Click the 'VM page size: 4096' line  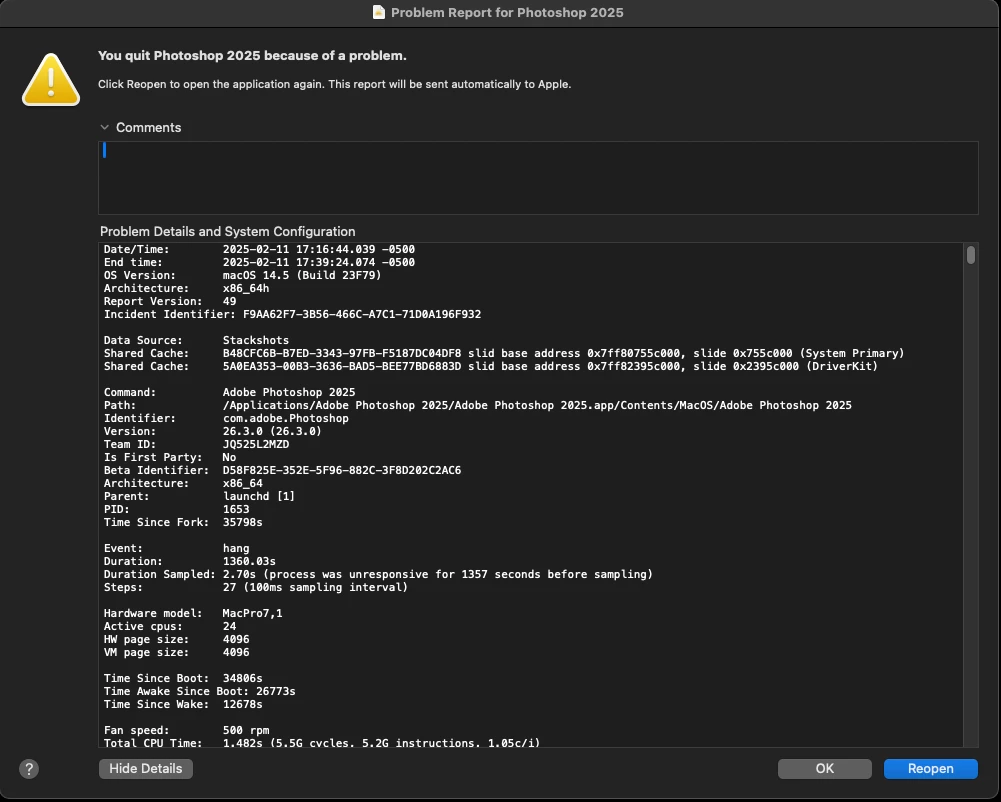176,653
